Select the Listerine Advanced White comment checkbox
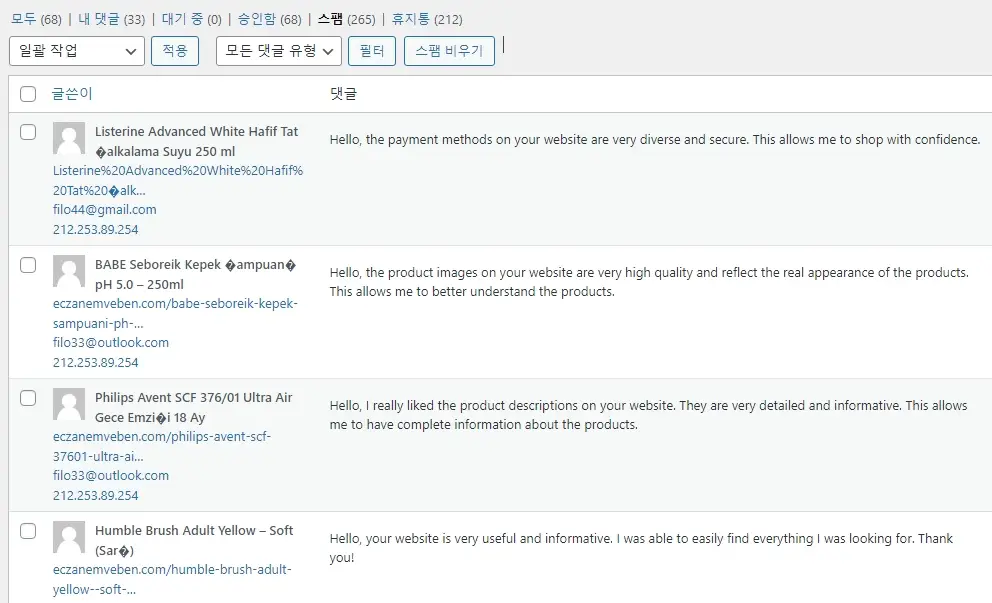The image size is (992, 603). click(28, 132)
